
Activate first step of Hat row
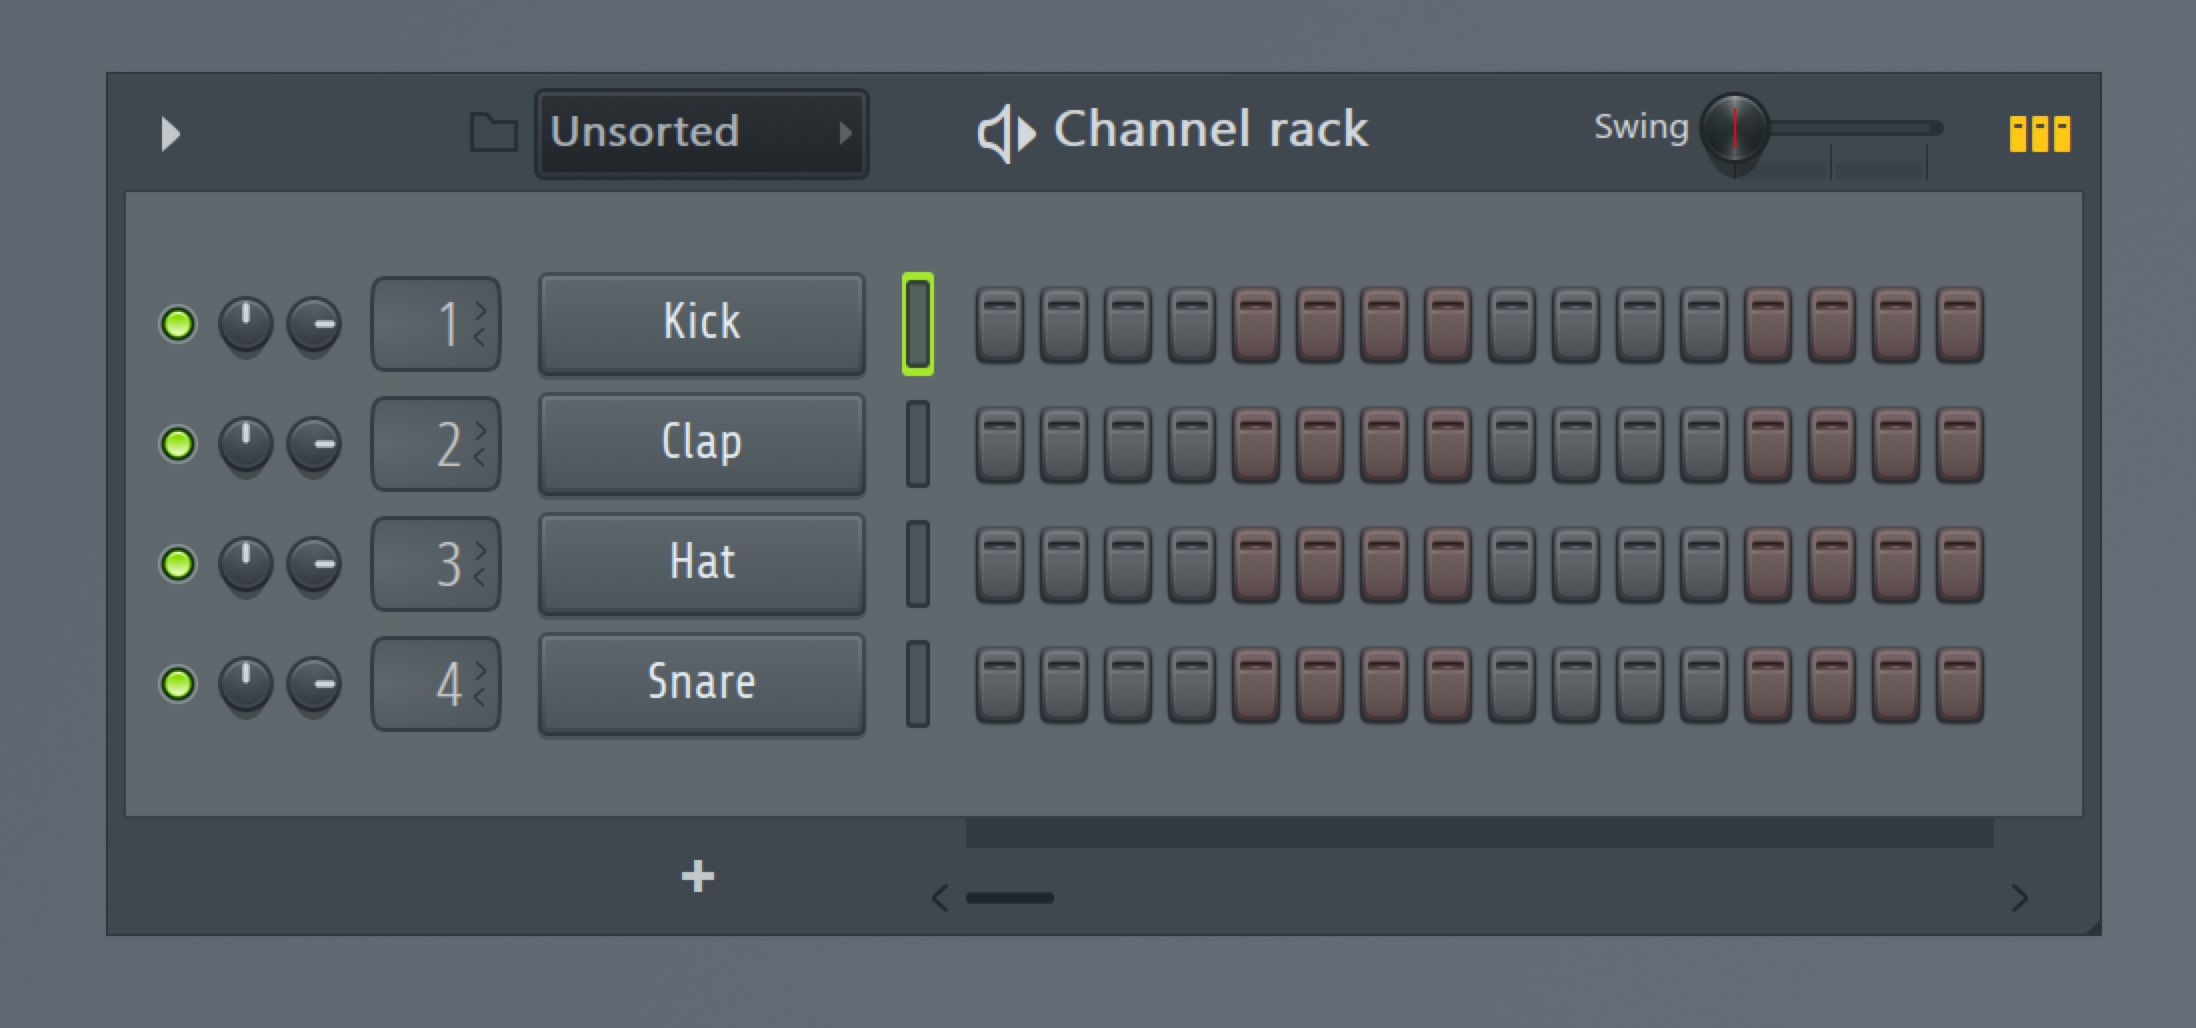[x=1000, y=565]
